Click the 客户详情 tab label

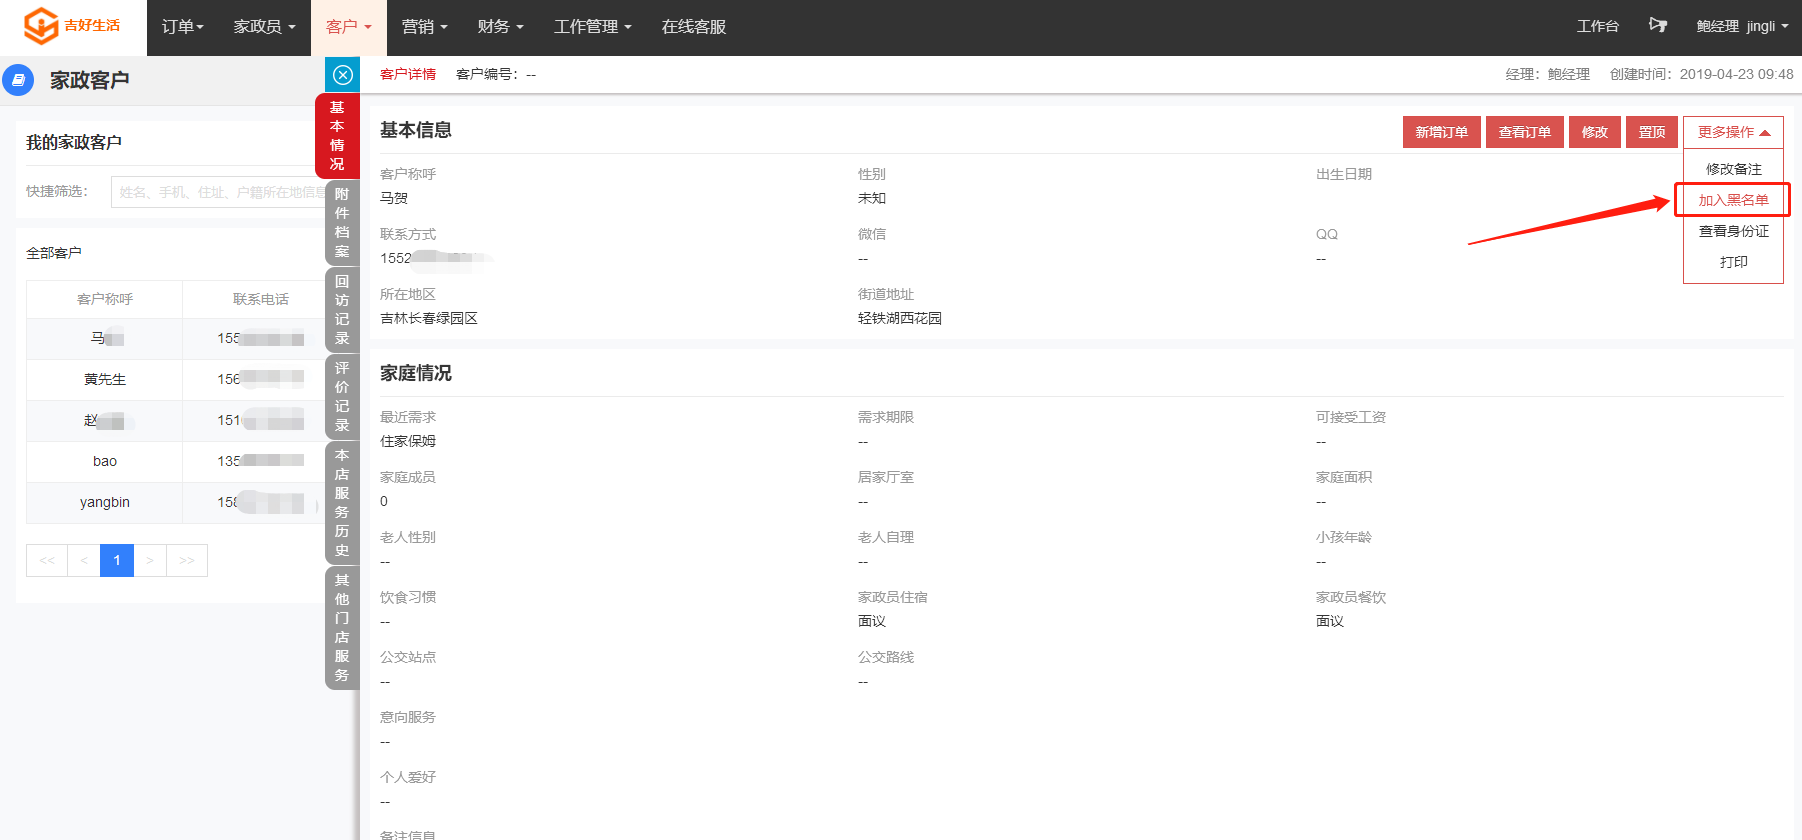(408, 74)
